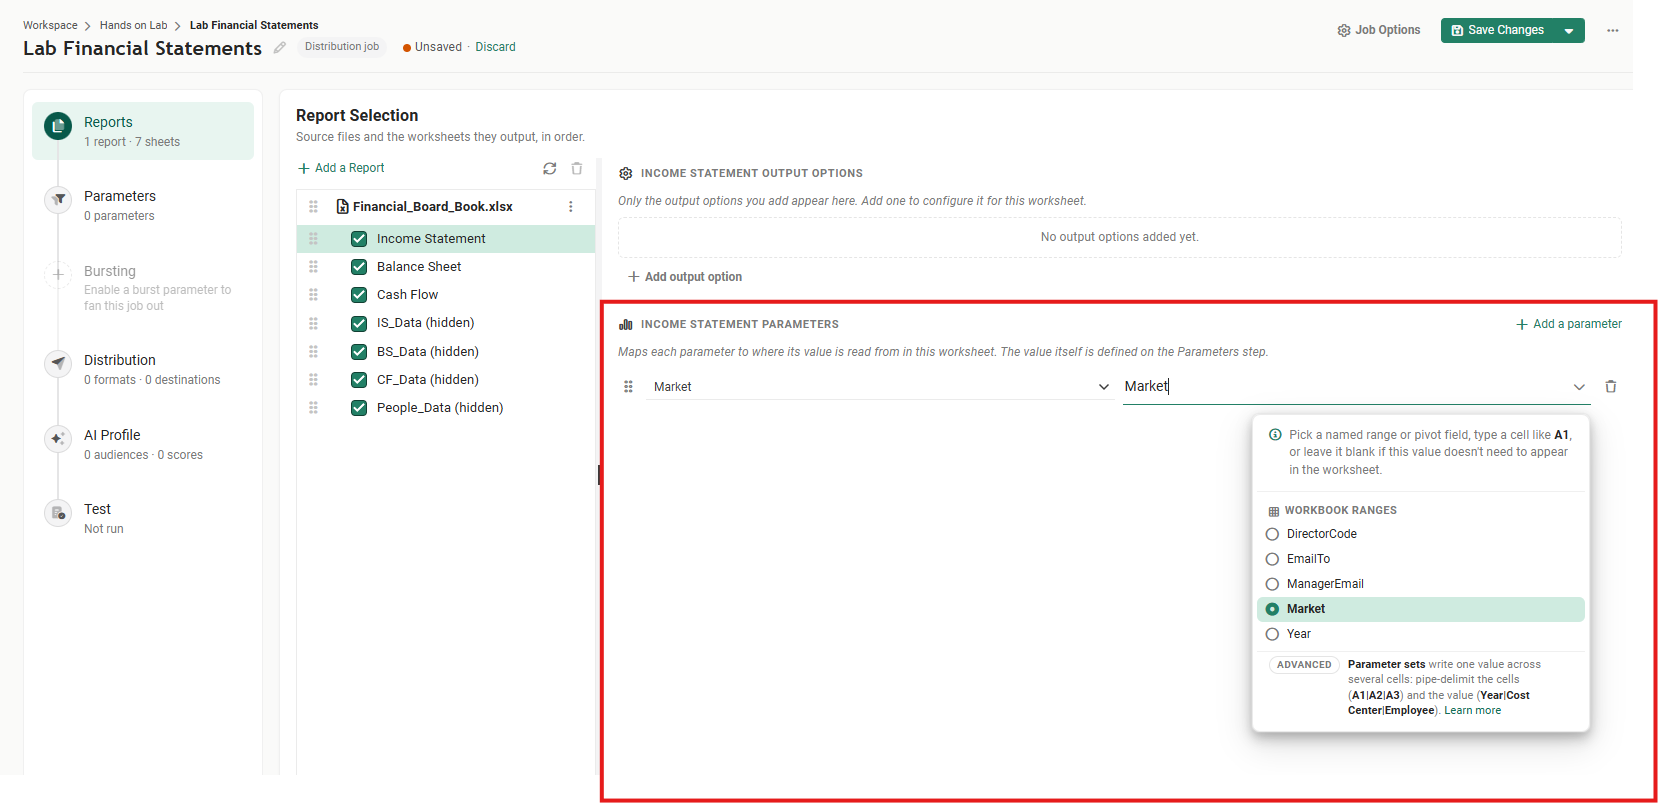The image size is (1658, 803).
Task: Open the Distribution paper-plane step icon
Action: click(x=58, y=363)
